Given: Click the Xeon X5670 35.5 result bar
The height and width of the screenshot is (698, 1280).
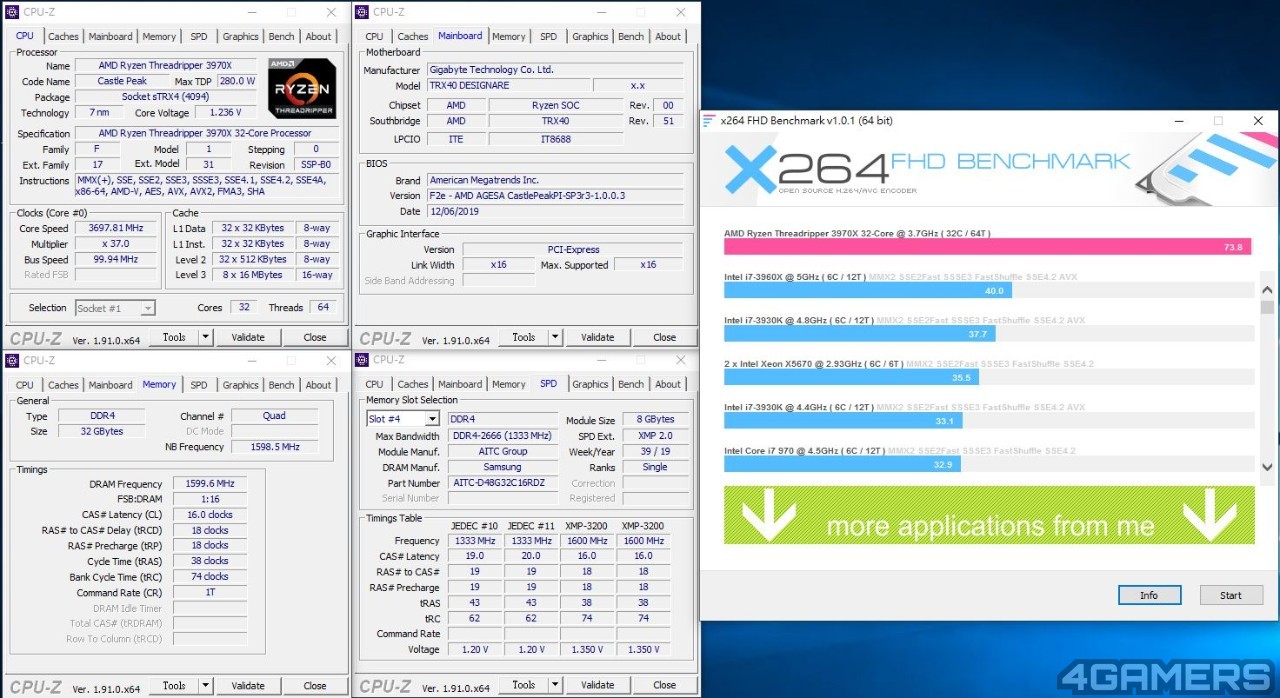Looking at the screenshot, I should point(852,377).
